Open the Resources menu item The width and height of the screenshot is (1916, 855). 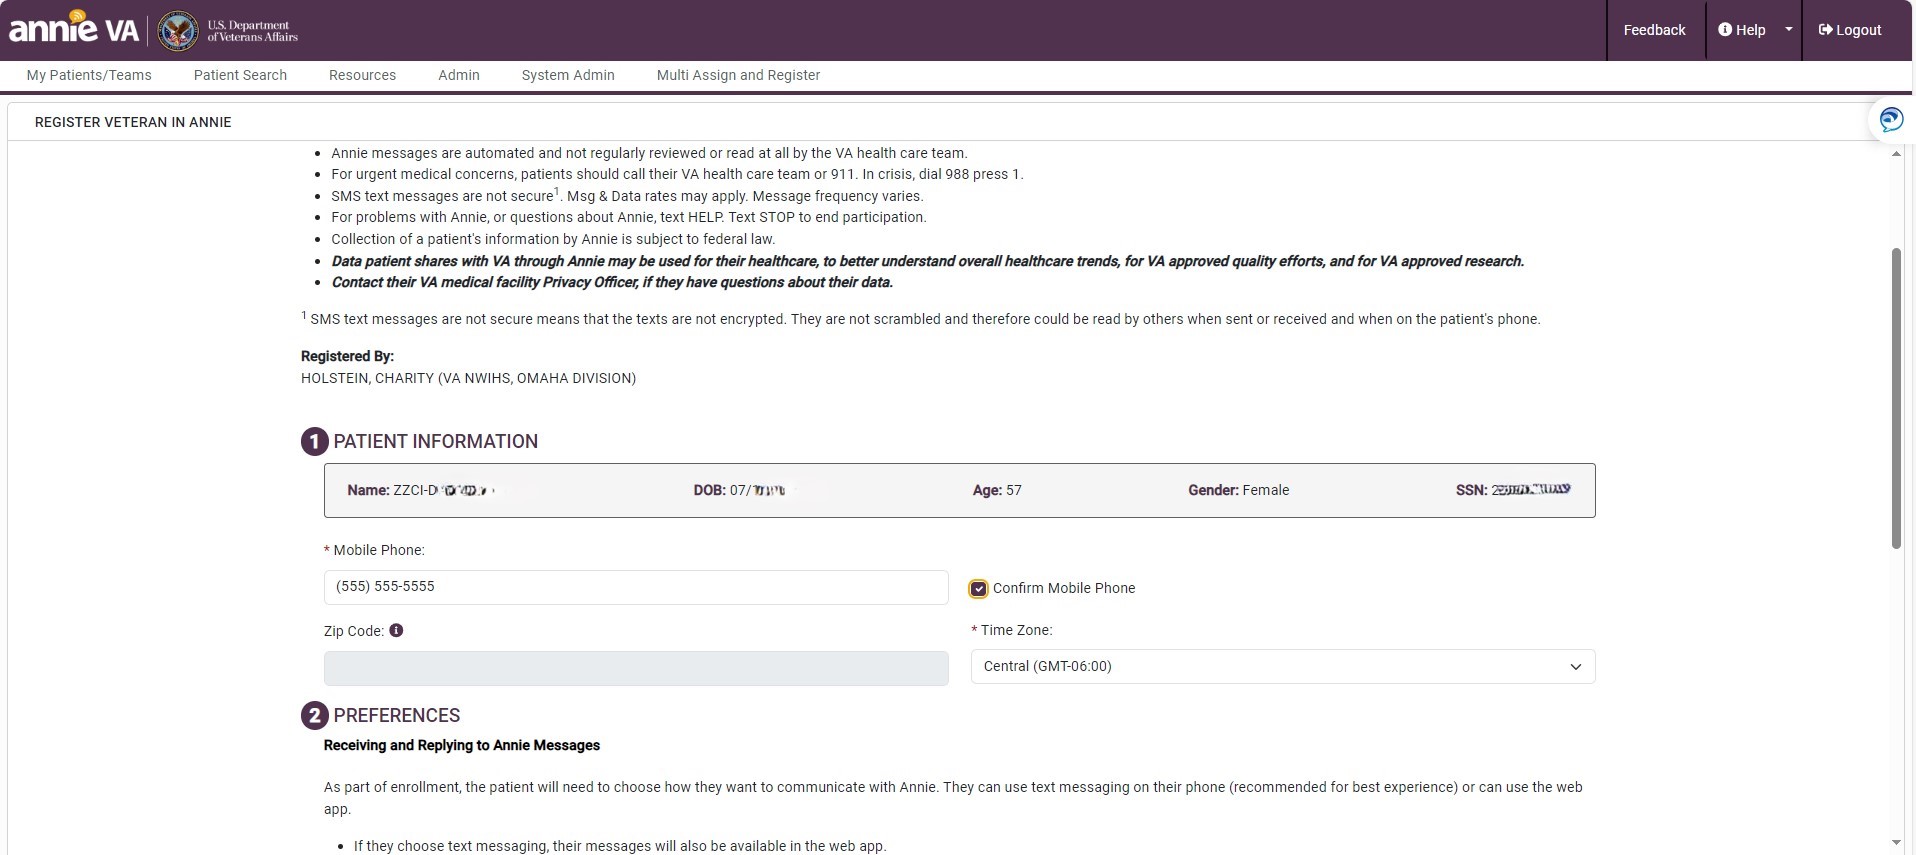(362, 75)
